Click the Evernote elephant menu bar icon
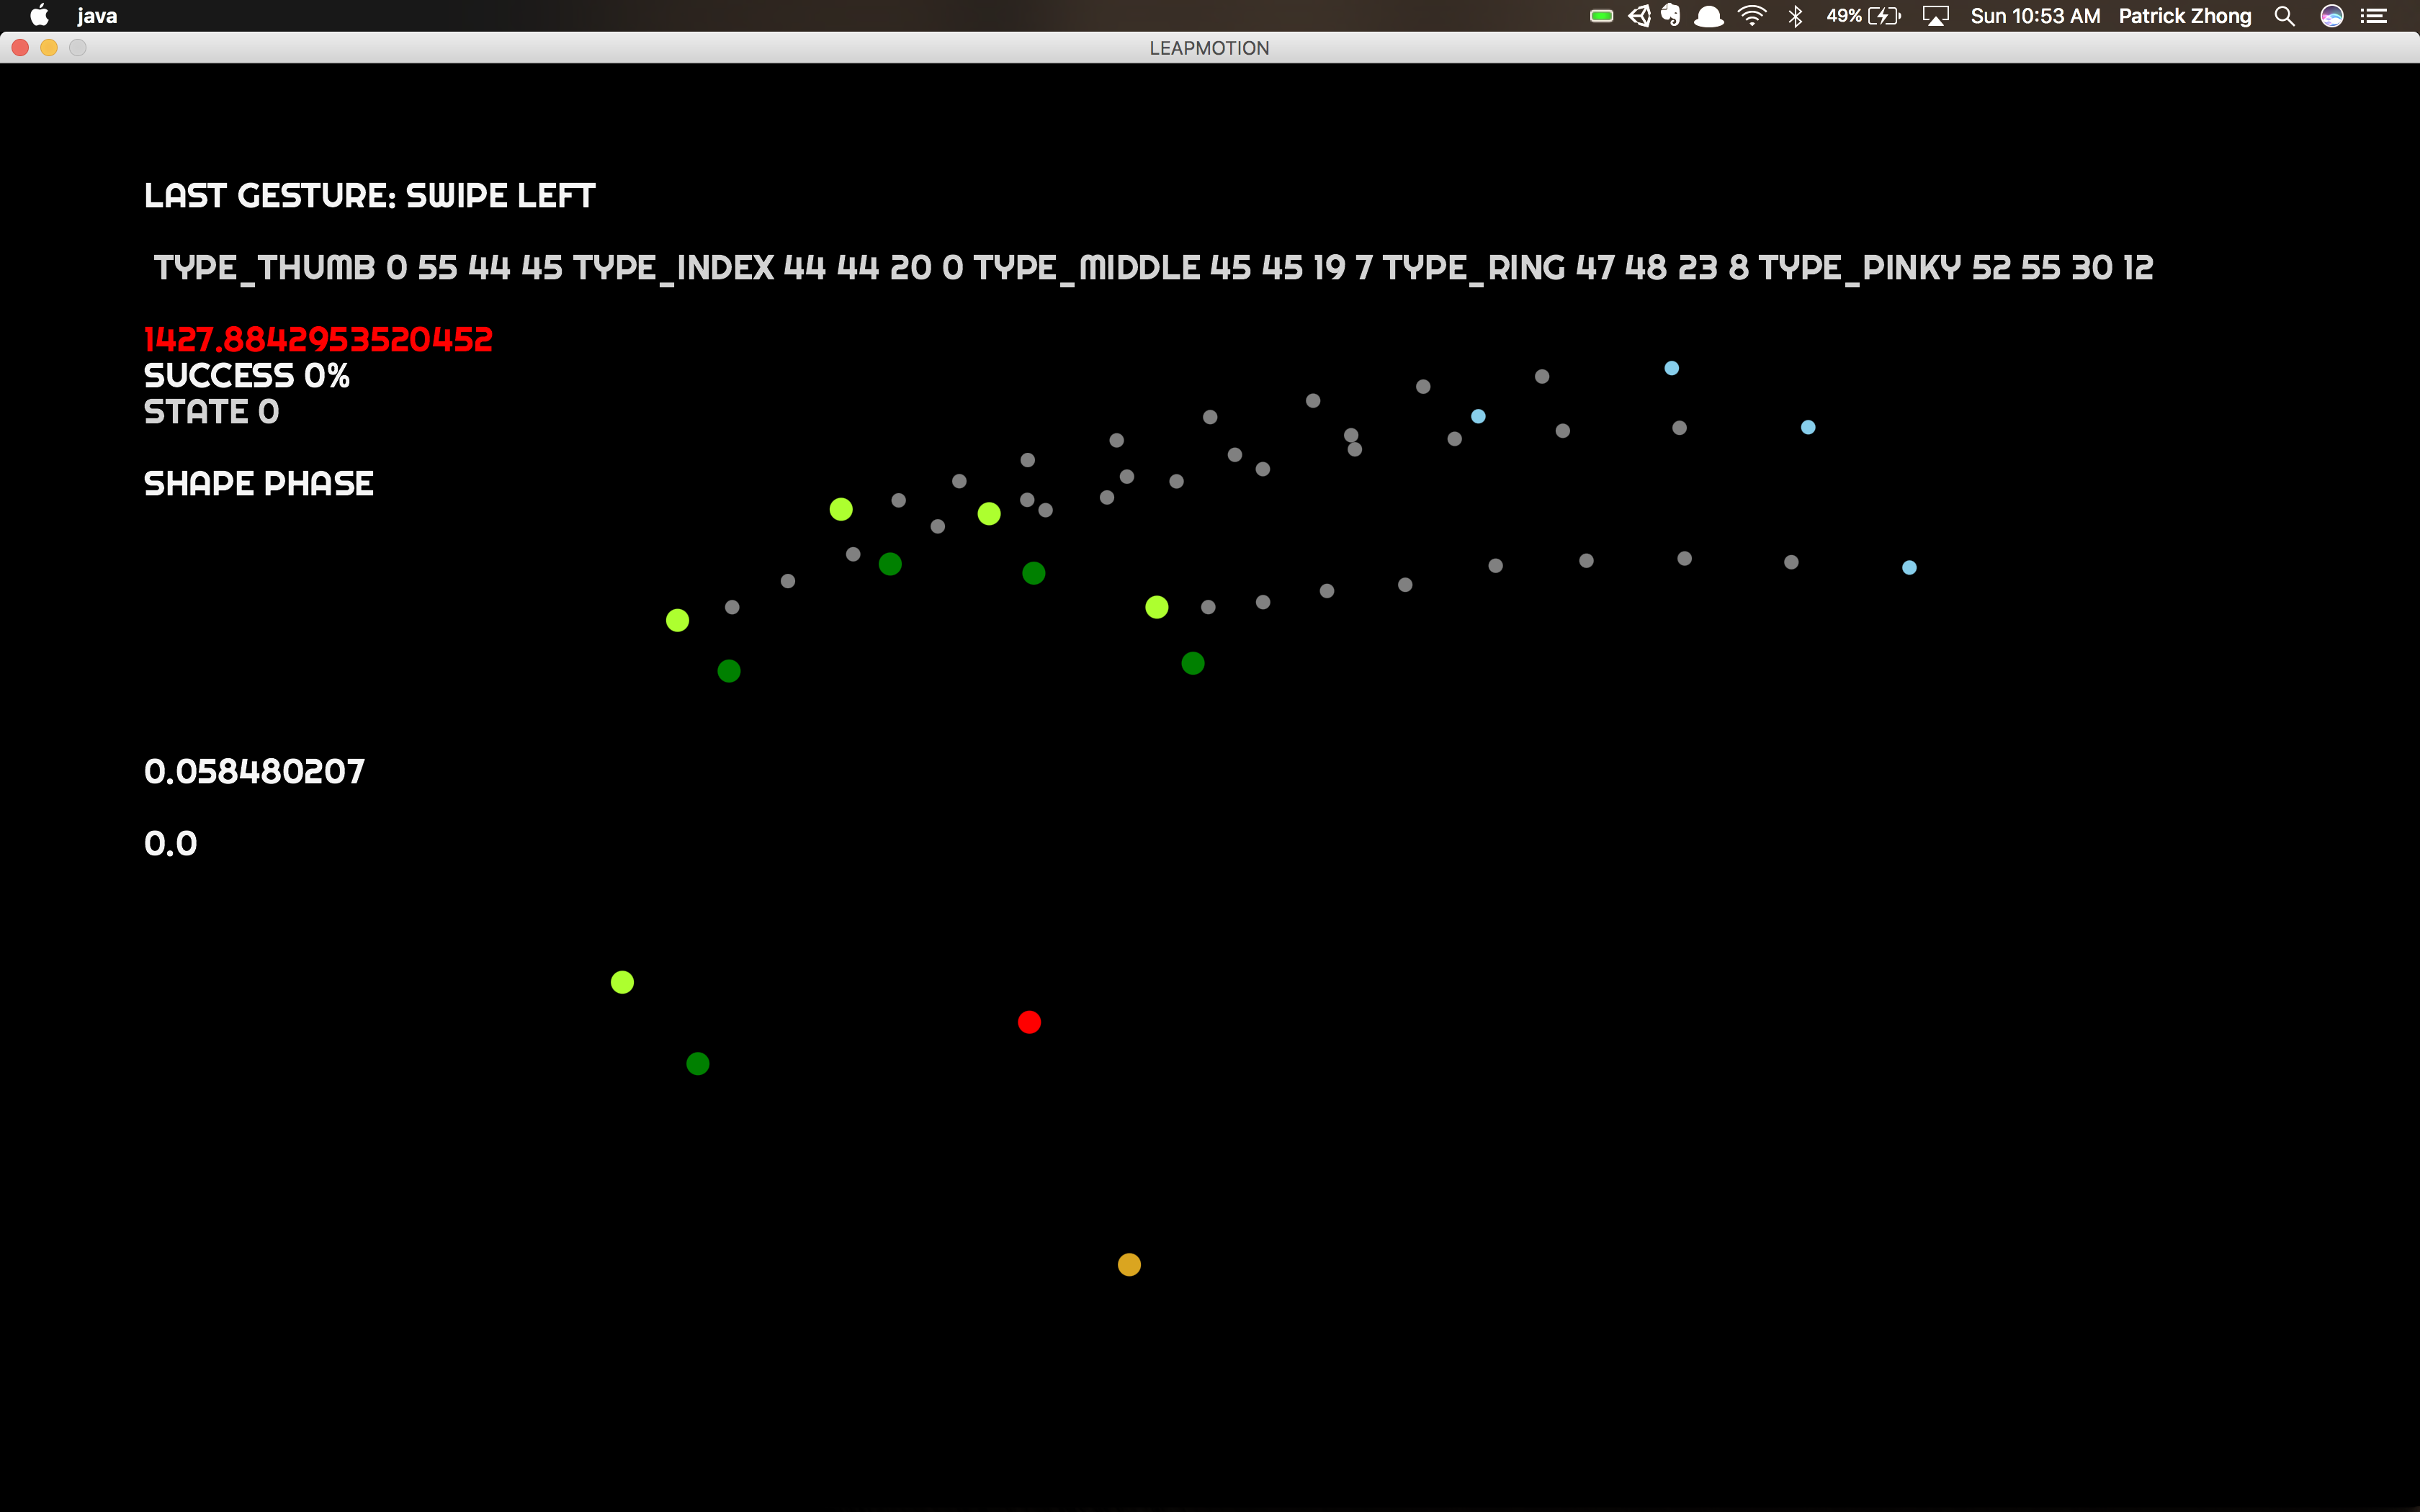2420x1512 pixels. 1671,15
